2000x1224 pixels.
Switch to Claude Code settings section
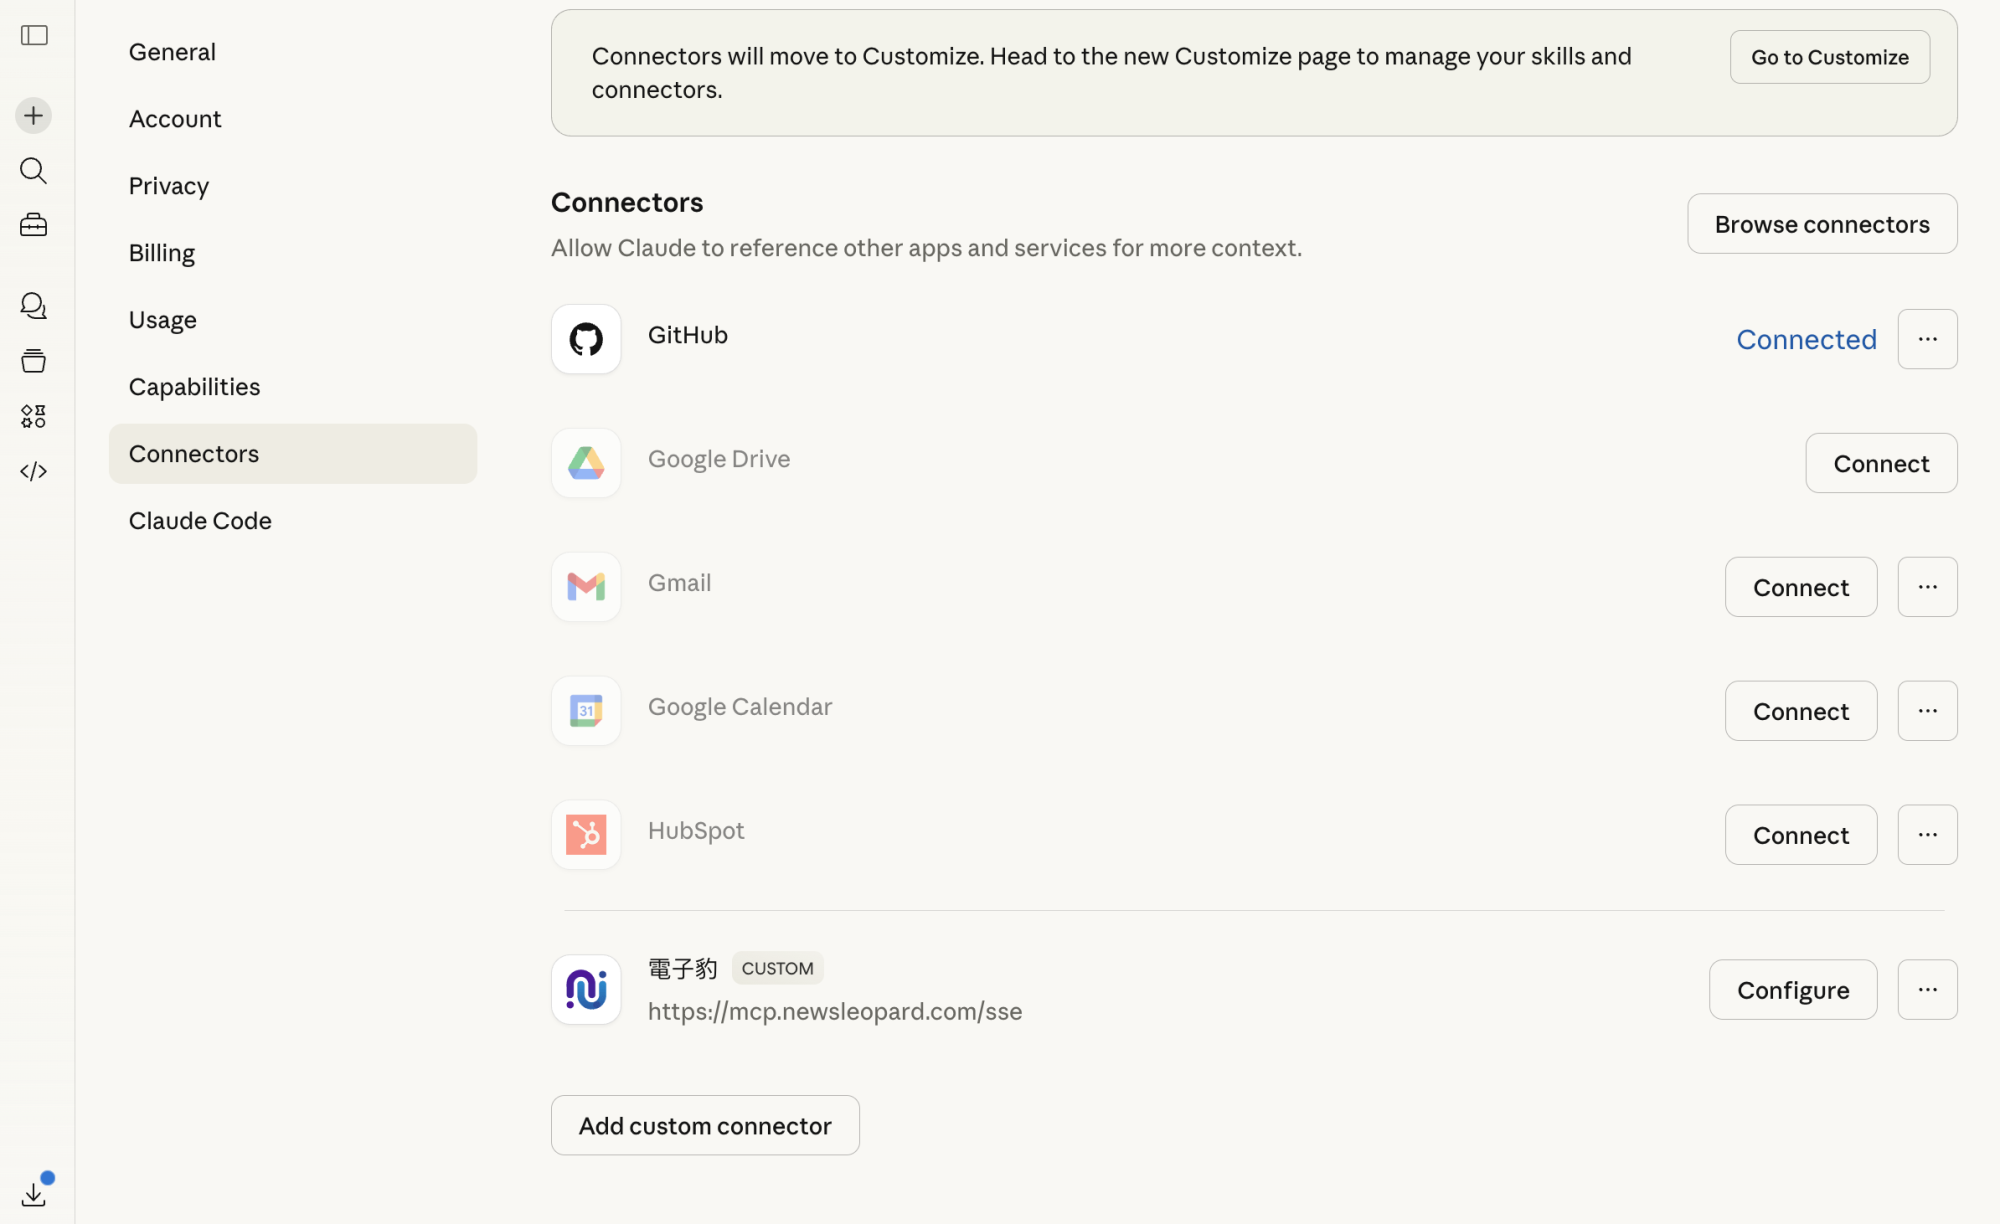coord(200,521)
